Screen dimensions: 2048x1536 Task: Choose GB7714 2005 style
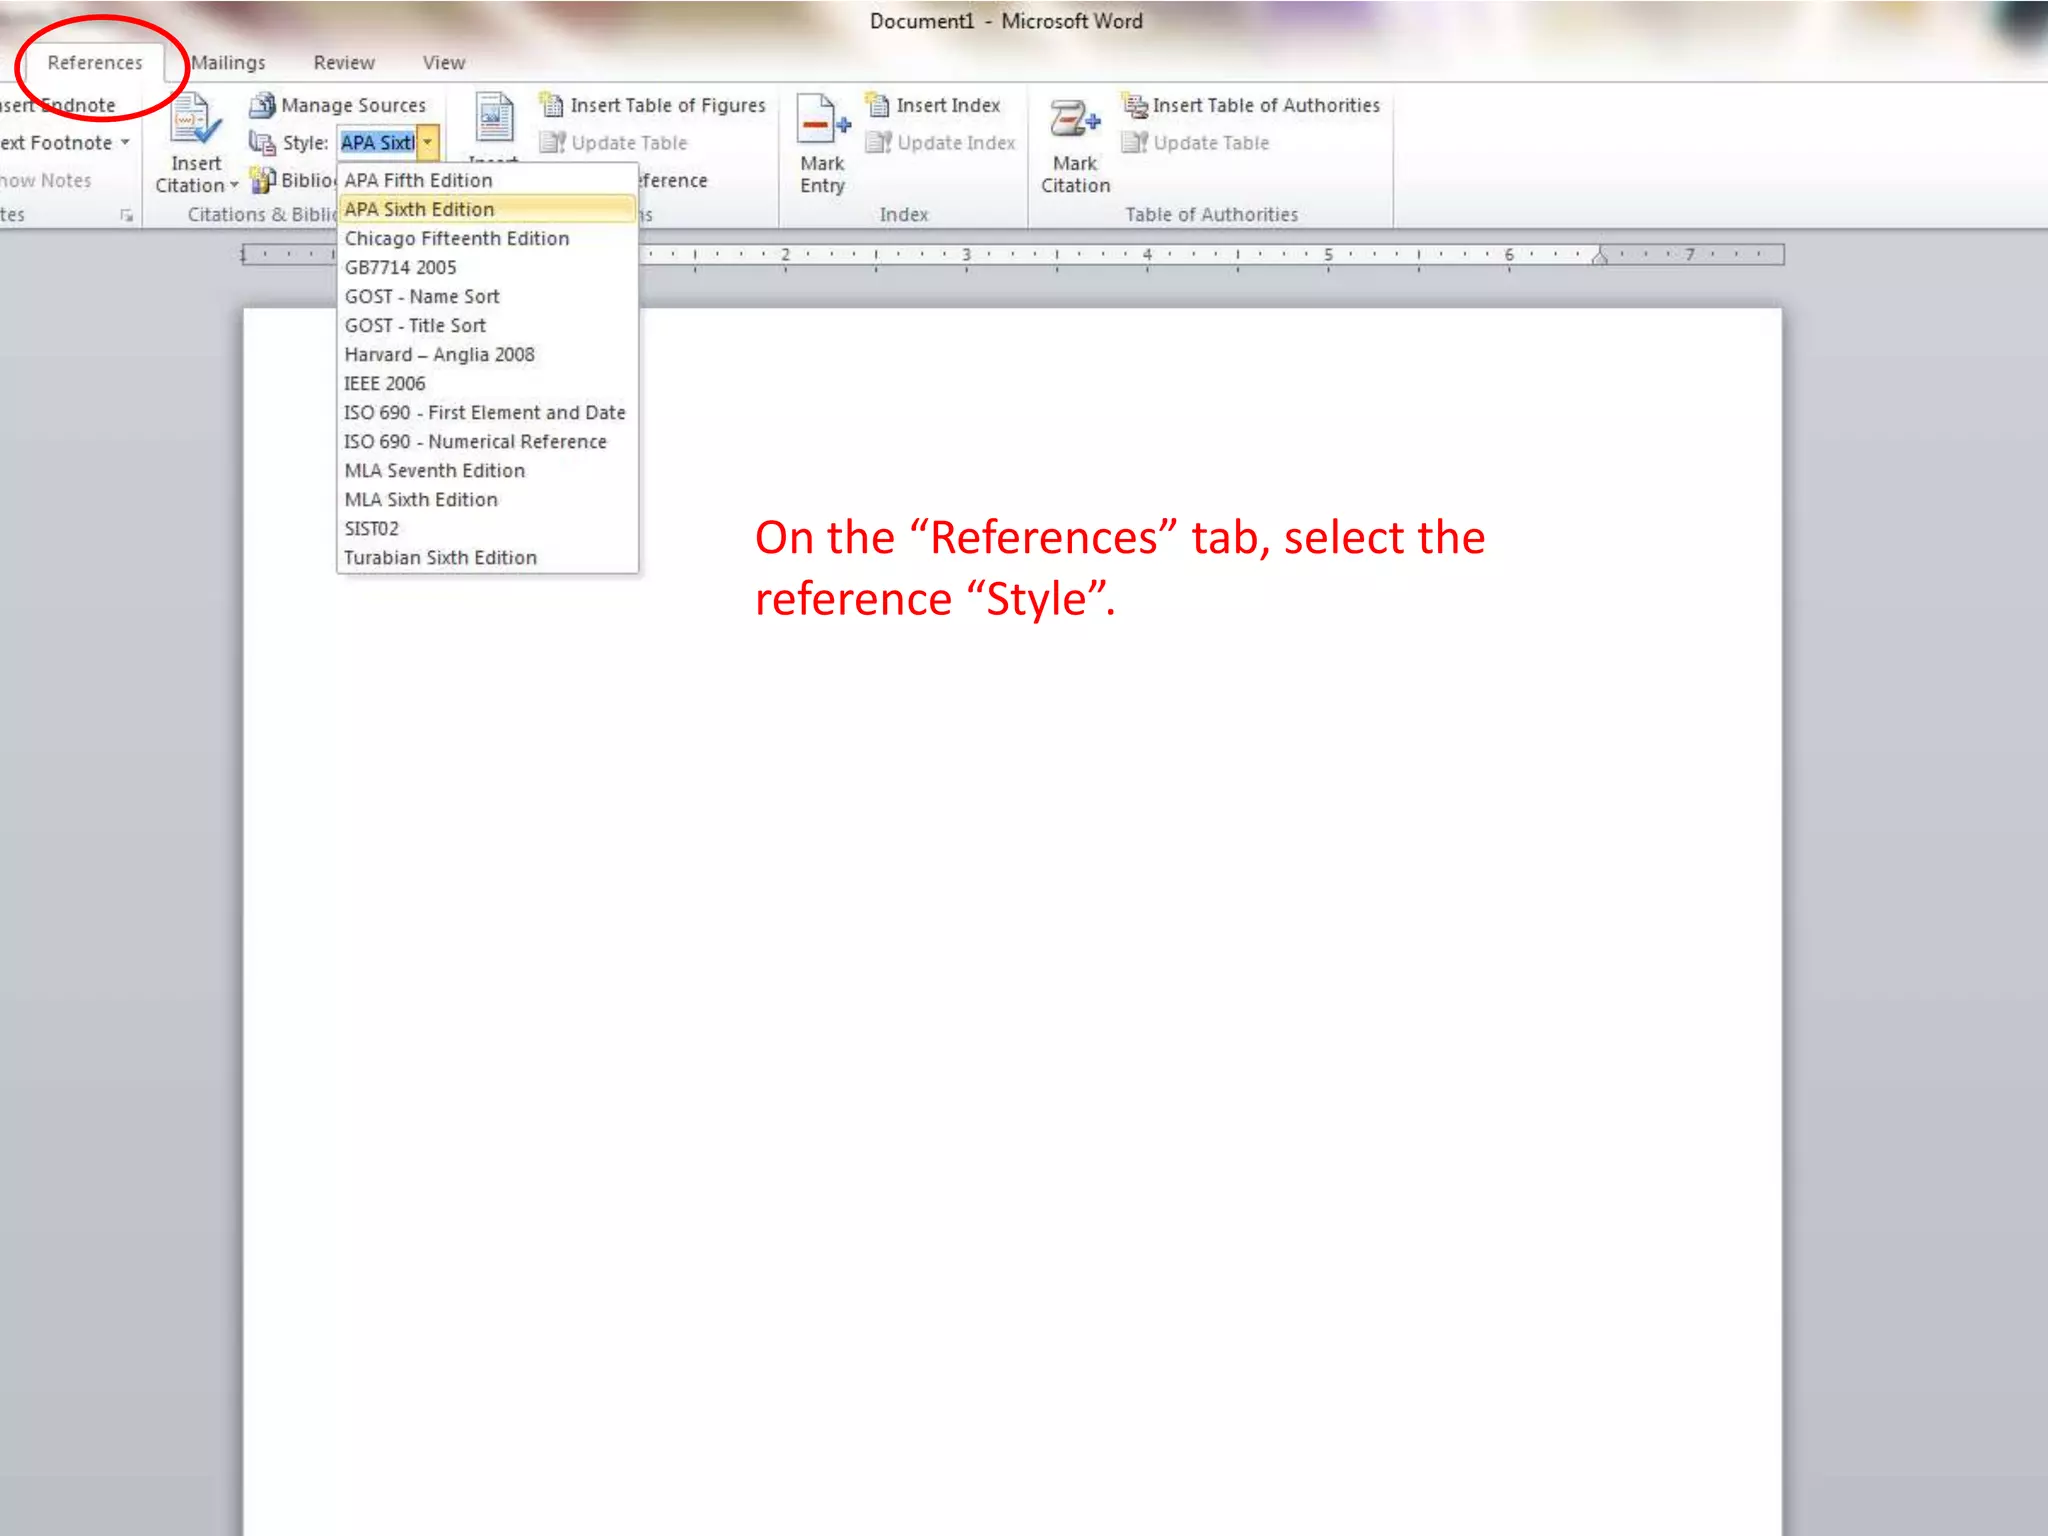pyautogui.click(x=487, y=267)
